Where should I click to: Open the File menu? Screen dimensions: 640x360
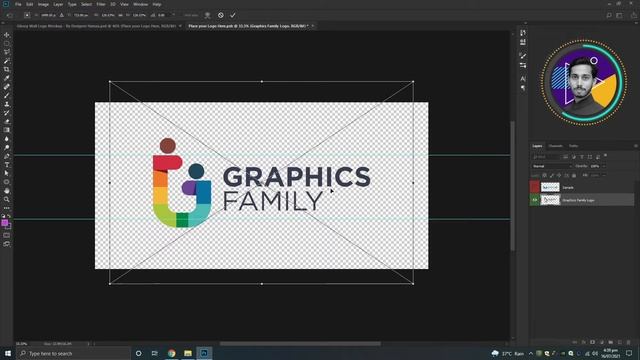18,4
